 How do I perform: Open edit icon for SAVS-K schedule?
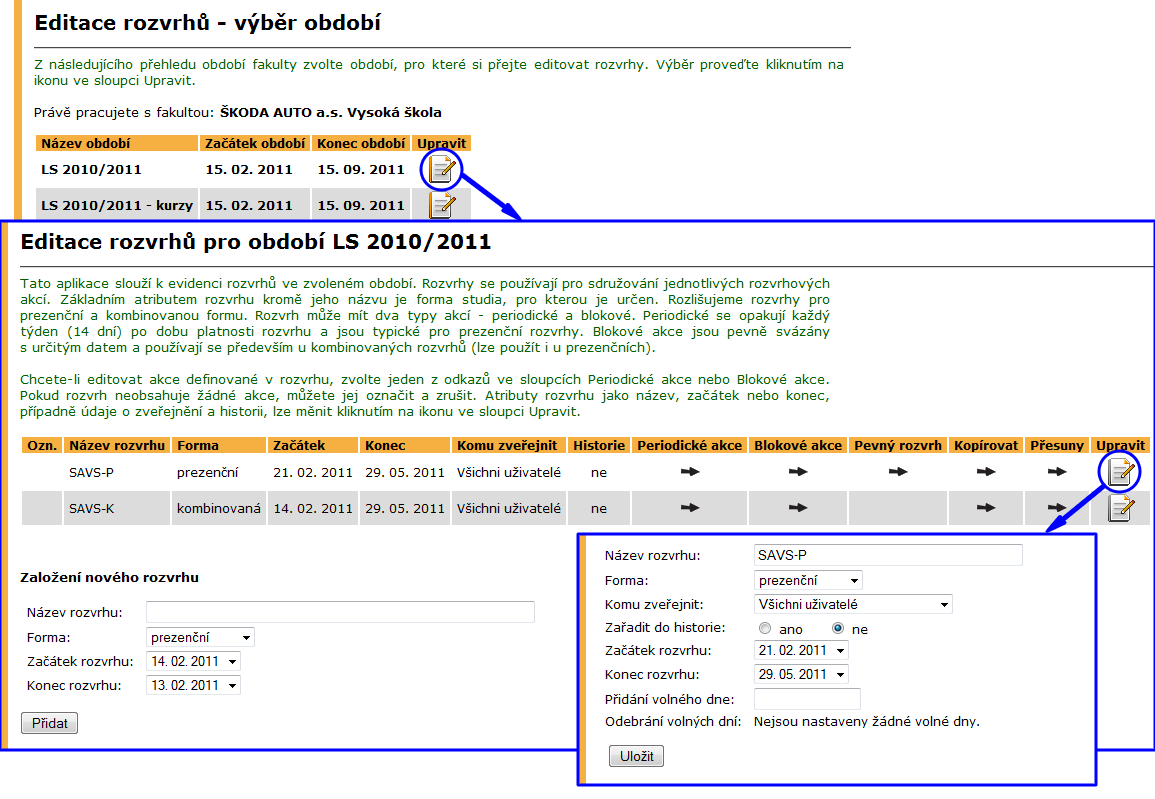pyautogui.click(x=1120, y=508)
